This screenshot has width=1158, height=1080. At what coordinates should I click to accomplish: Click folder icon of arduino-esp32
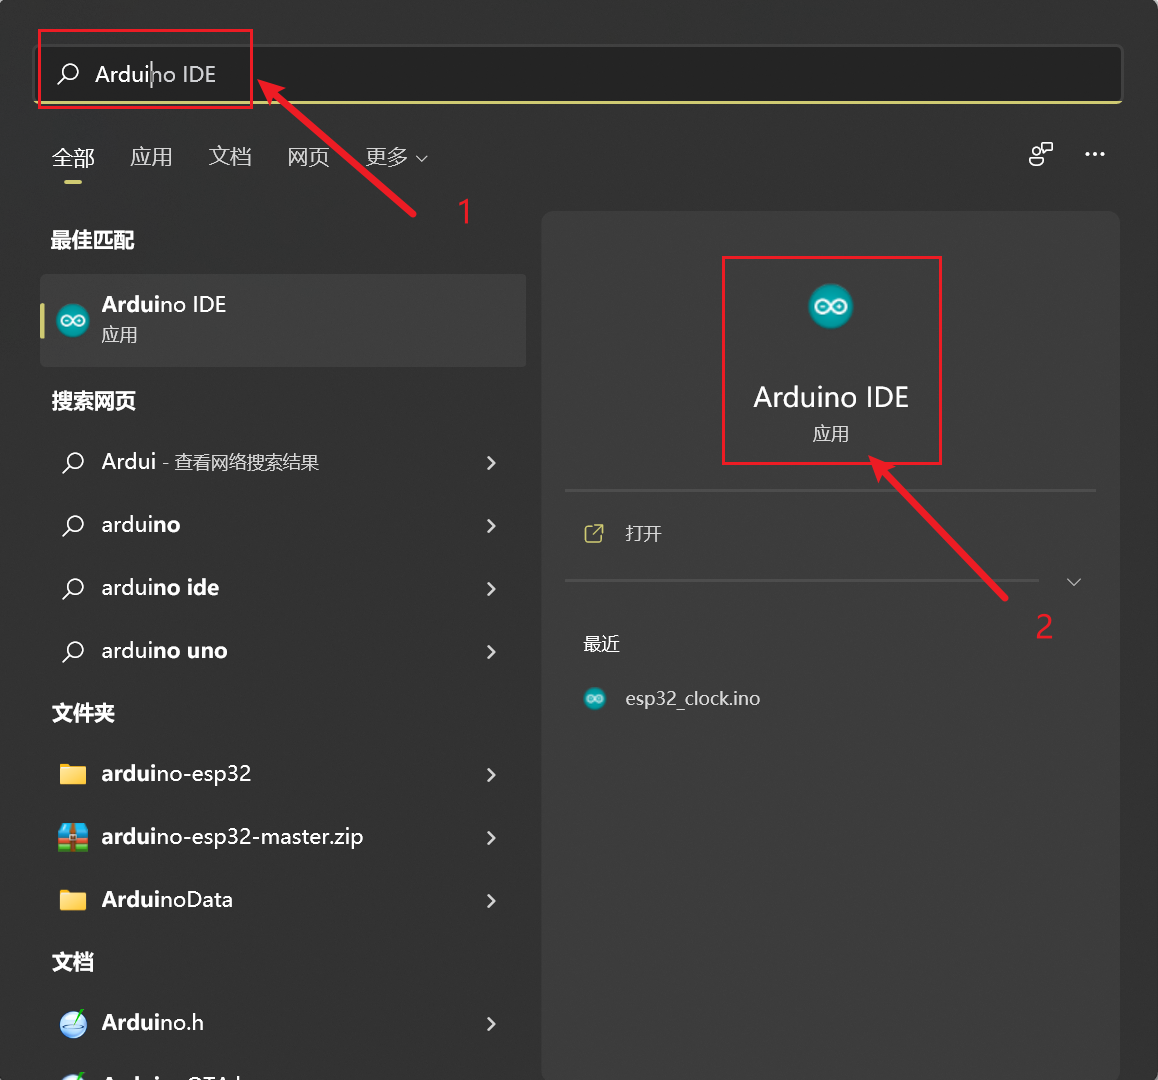click(x=73, y=773)
